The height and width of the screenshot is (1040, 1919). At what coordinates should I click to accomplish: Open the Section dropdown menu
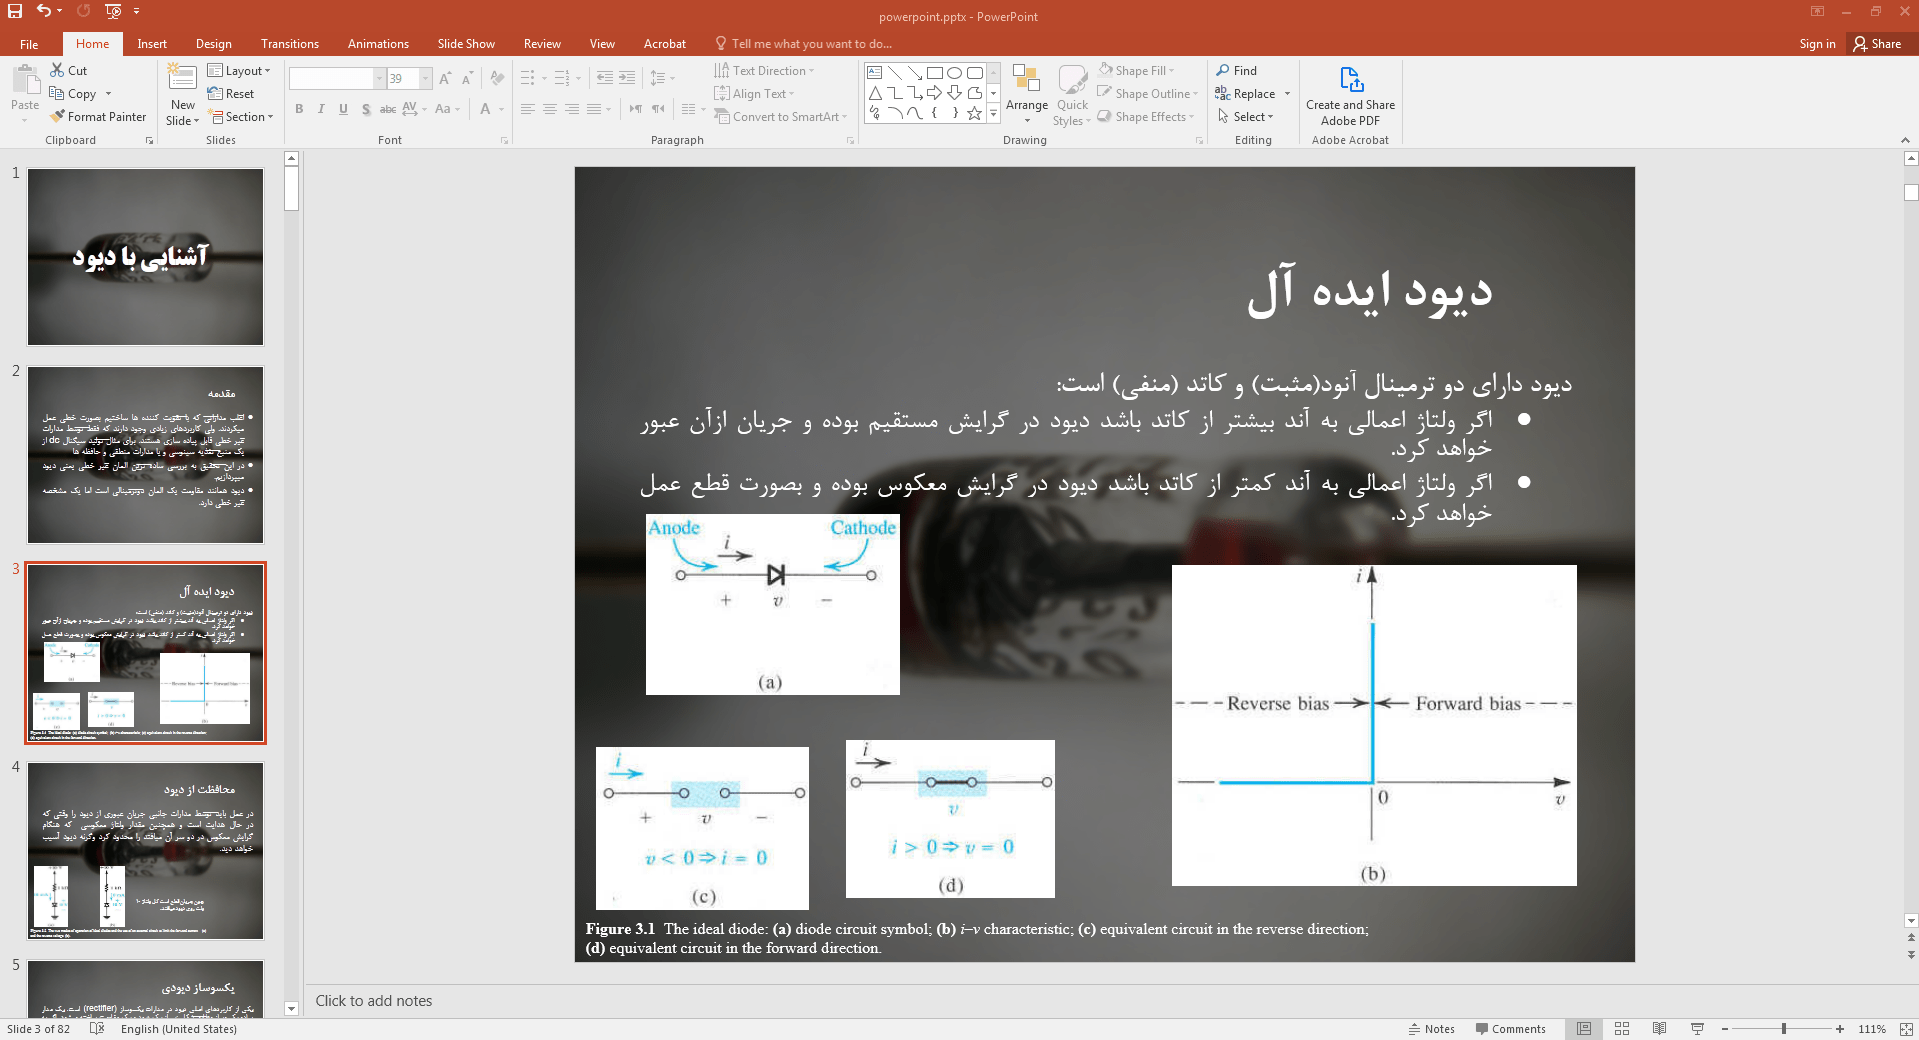(242, 117)
